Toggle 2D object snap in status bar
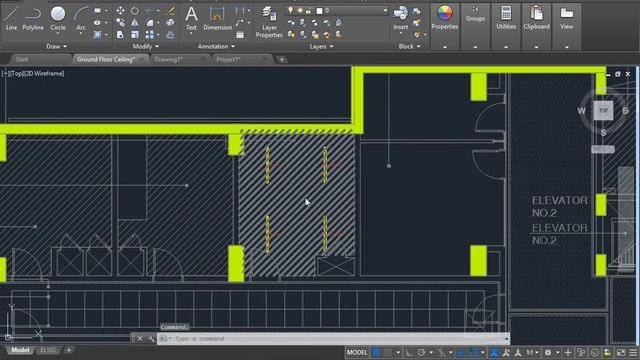The image size is (640, 360). coord(473,352)
